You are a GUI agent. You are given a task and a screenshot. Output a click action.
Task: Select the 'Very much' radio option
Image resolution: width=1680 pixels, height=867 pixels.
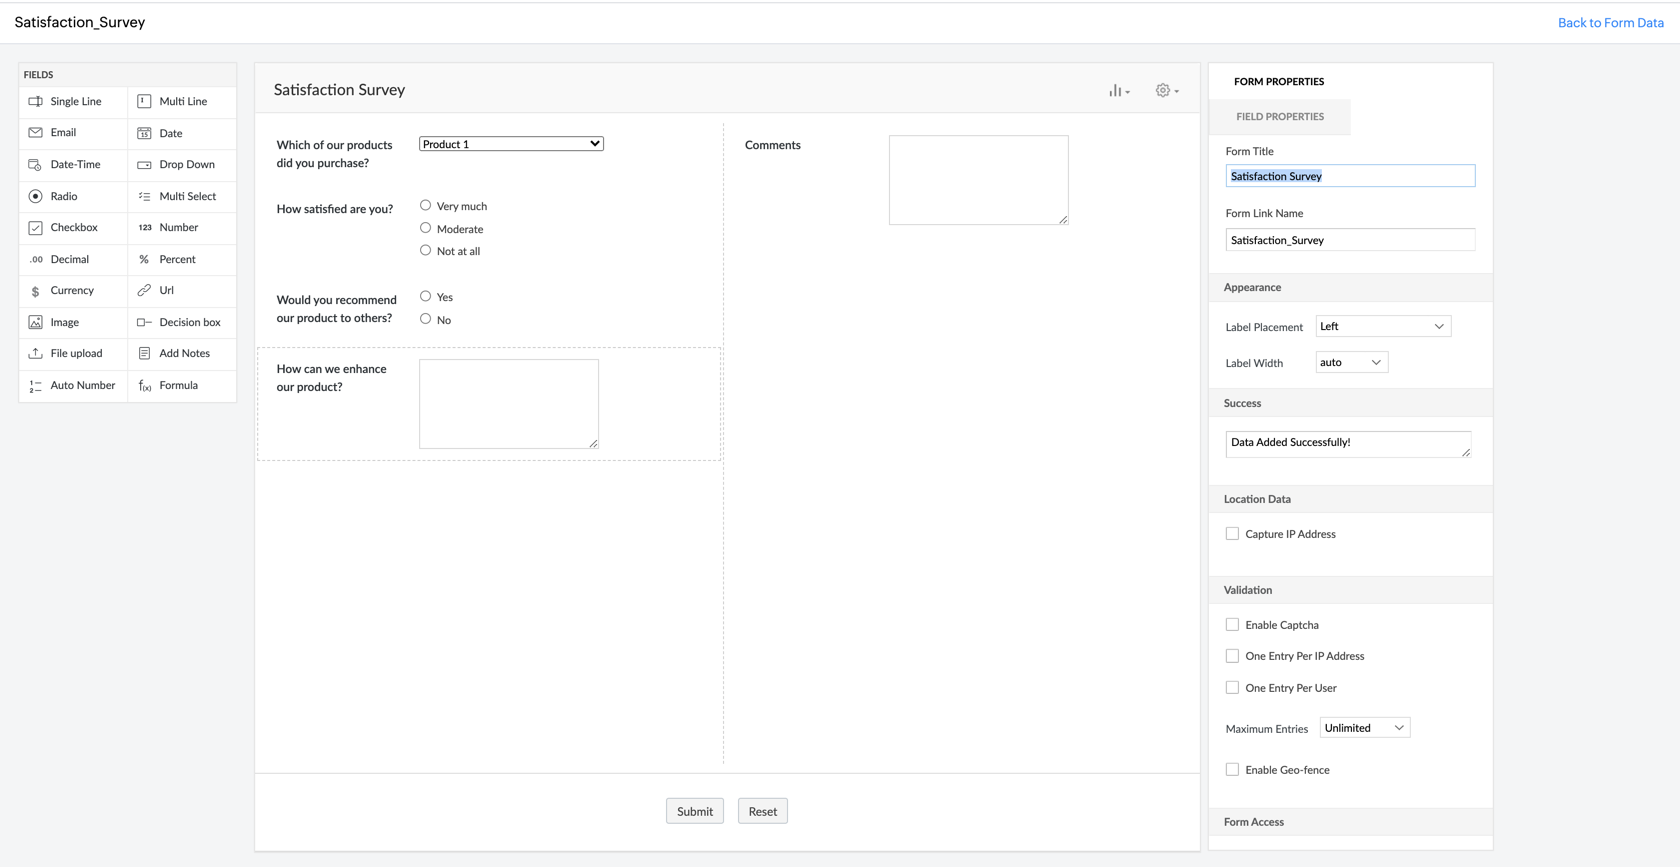tap(425, 205)
